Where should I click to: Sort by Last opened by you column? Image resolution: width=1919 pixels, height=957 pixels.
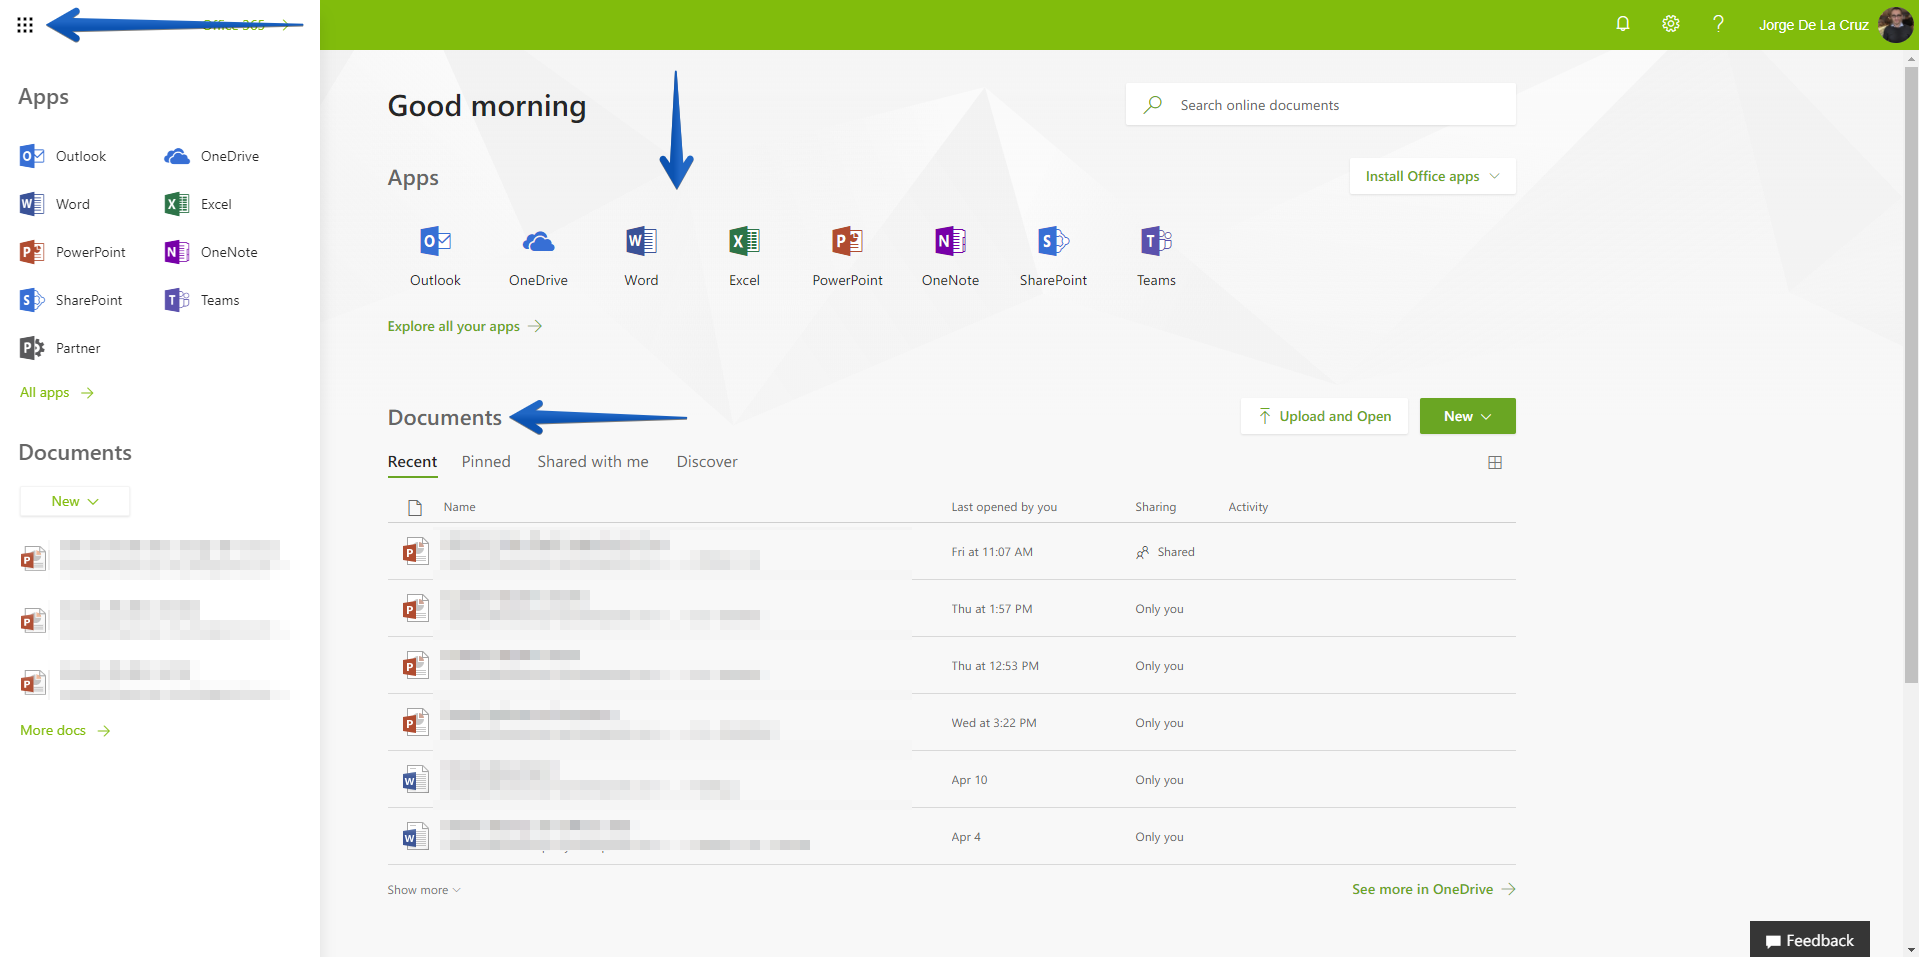tap(1004, 507)
